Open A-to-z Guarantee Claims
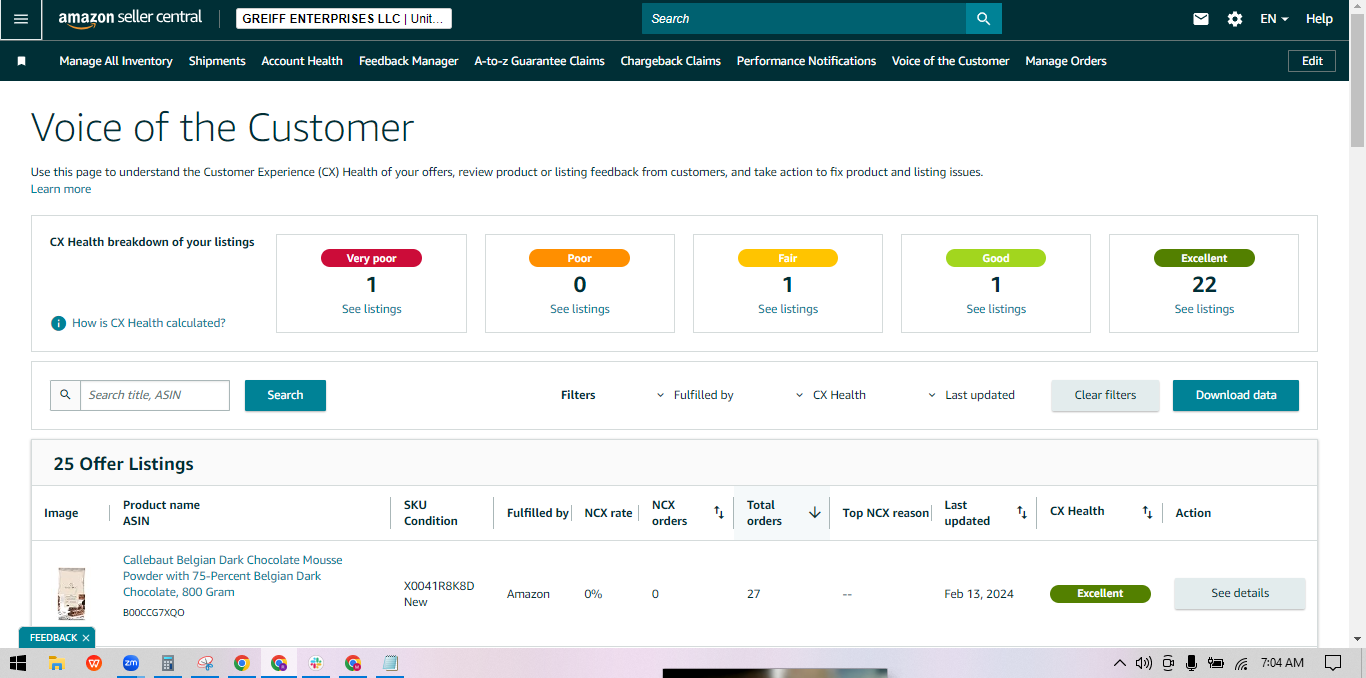The width and height of the screenshot is (1366, 678). (539, 61)
